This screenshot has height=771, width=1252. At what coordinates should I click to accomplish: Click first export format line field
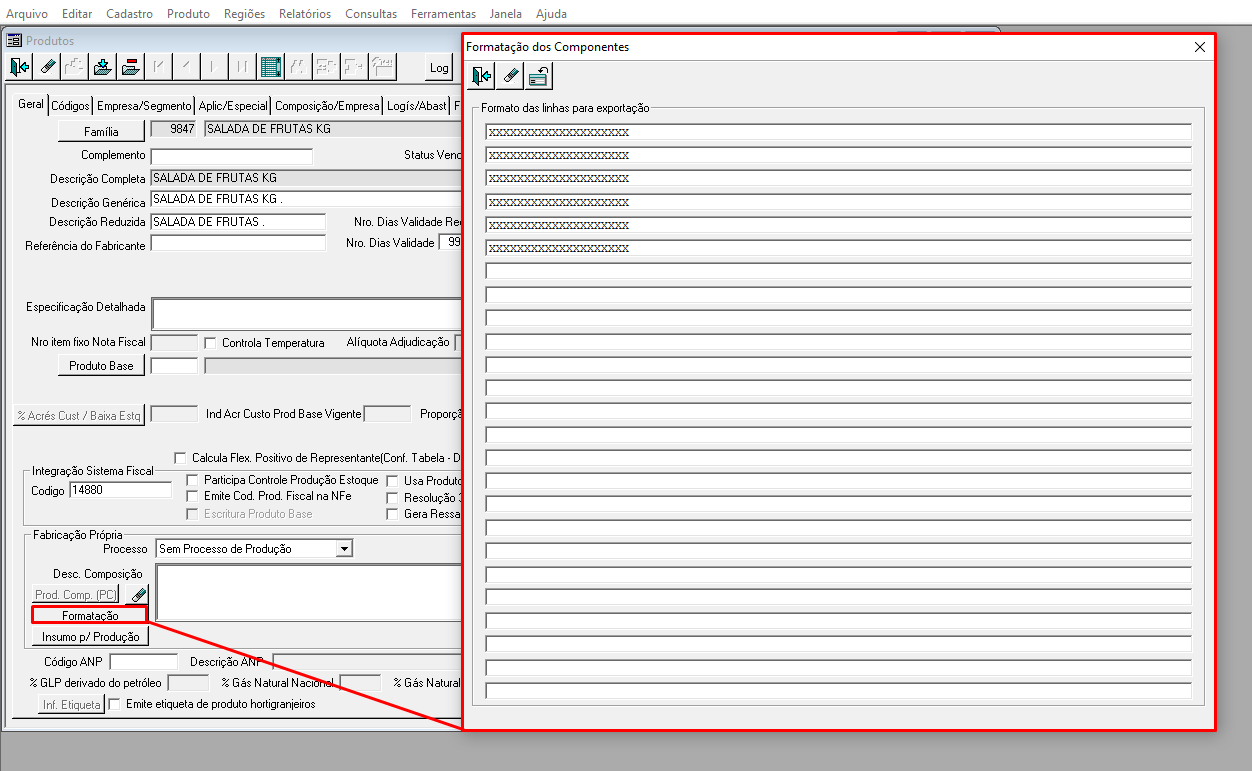click(838, 132)
